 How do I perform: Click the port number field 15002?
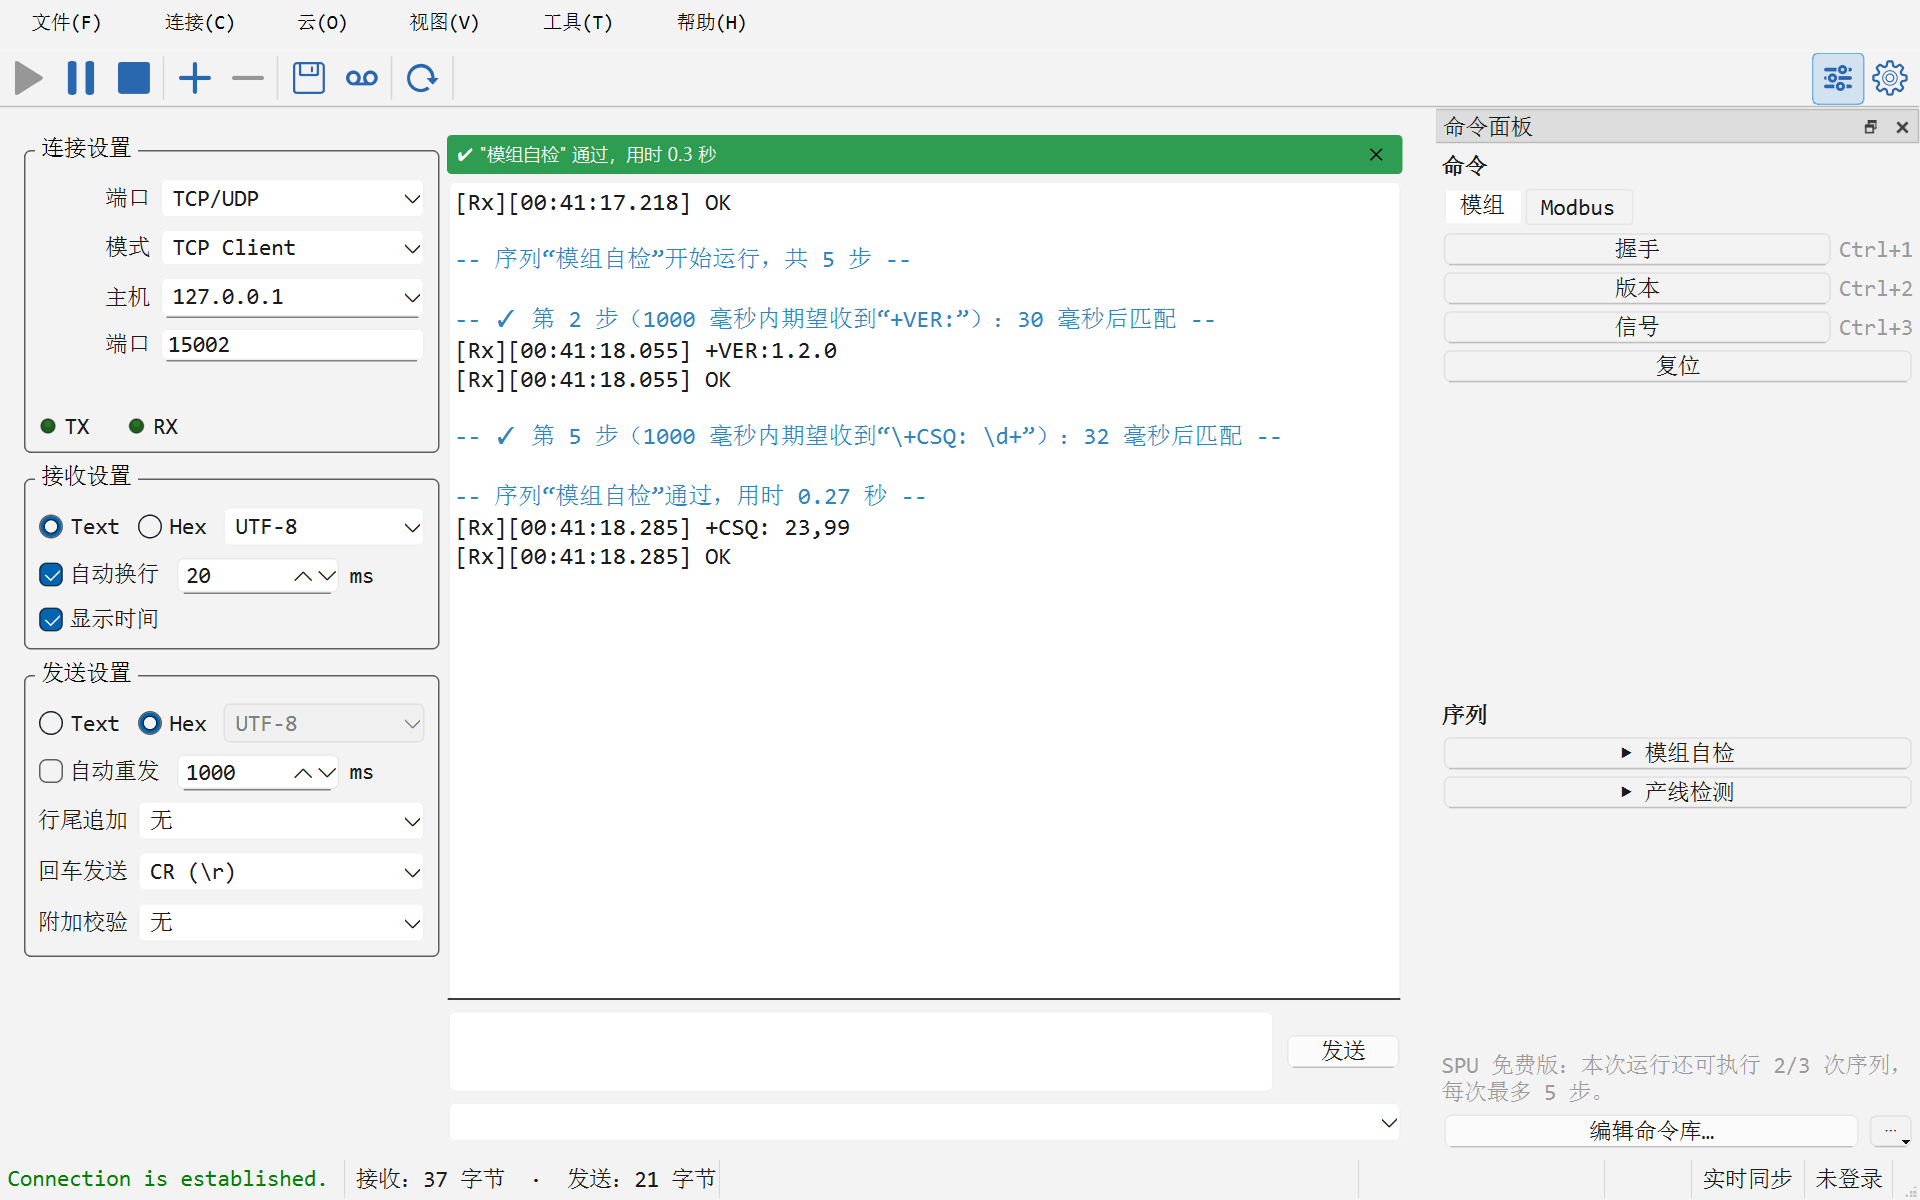tap(291, 345)
